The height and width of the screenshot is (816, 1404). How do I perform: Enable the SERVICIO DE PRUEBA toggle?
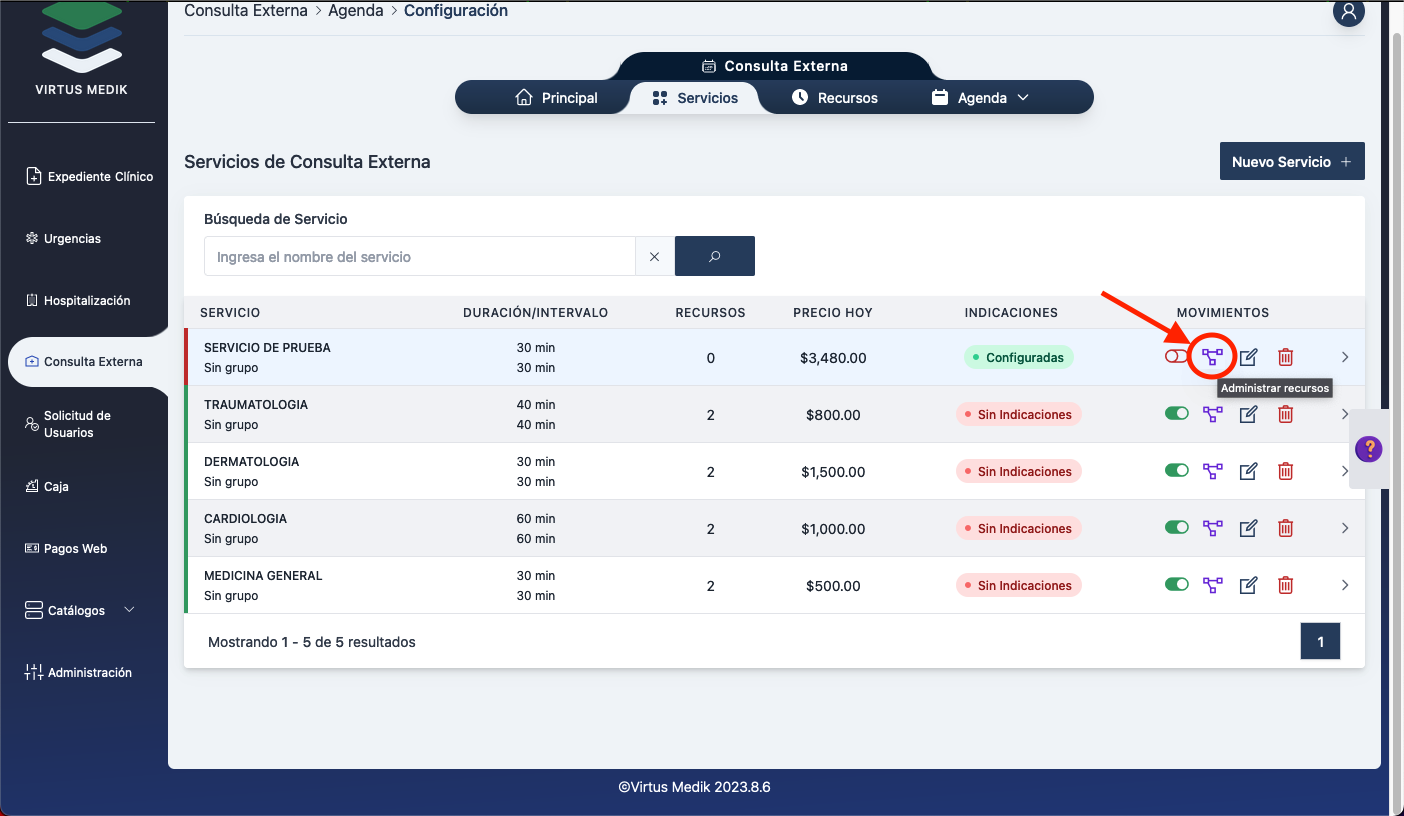1176,357
